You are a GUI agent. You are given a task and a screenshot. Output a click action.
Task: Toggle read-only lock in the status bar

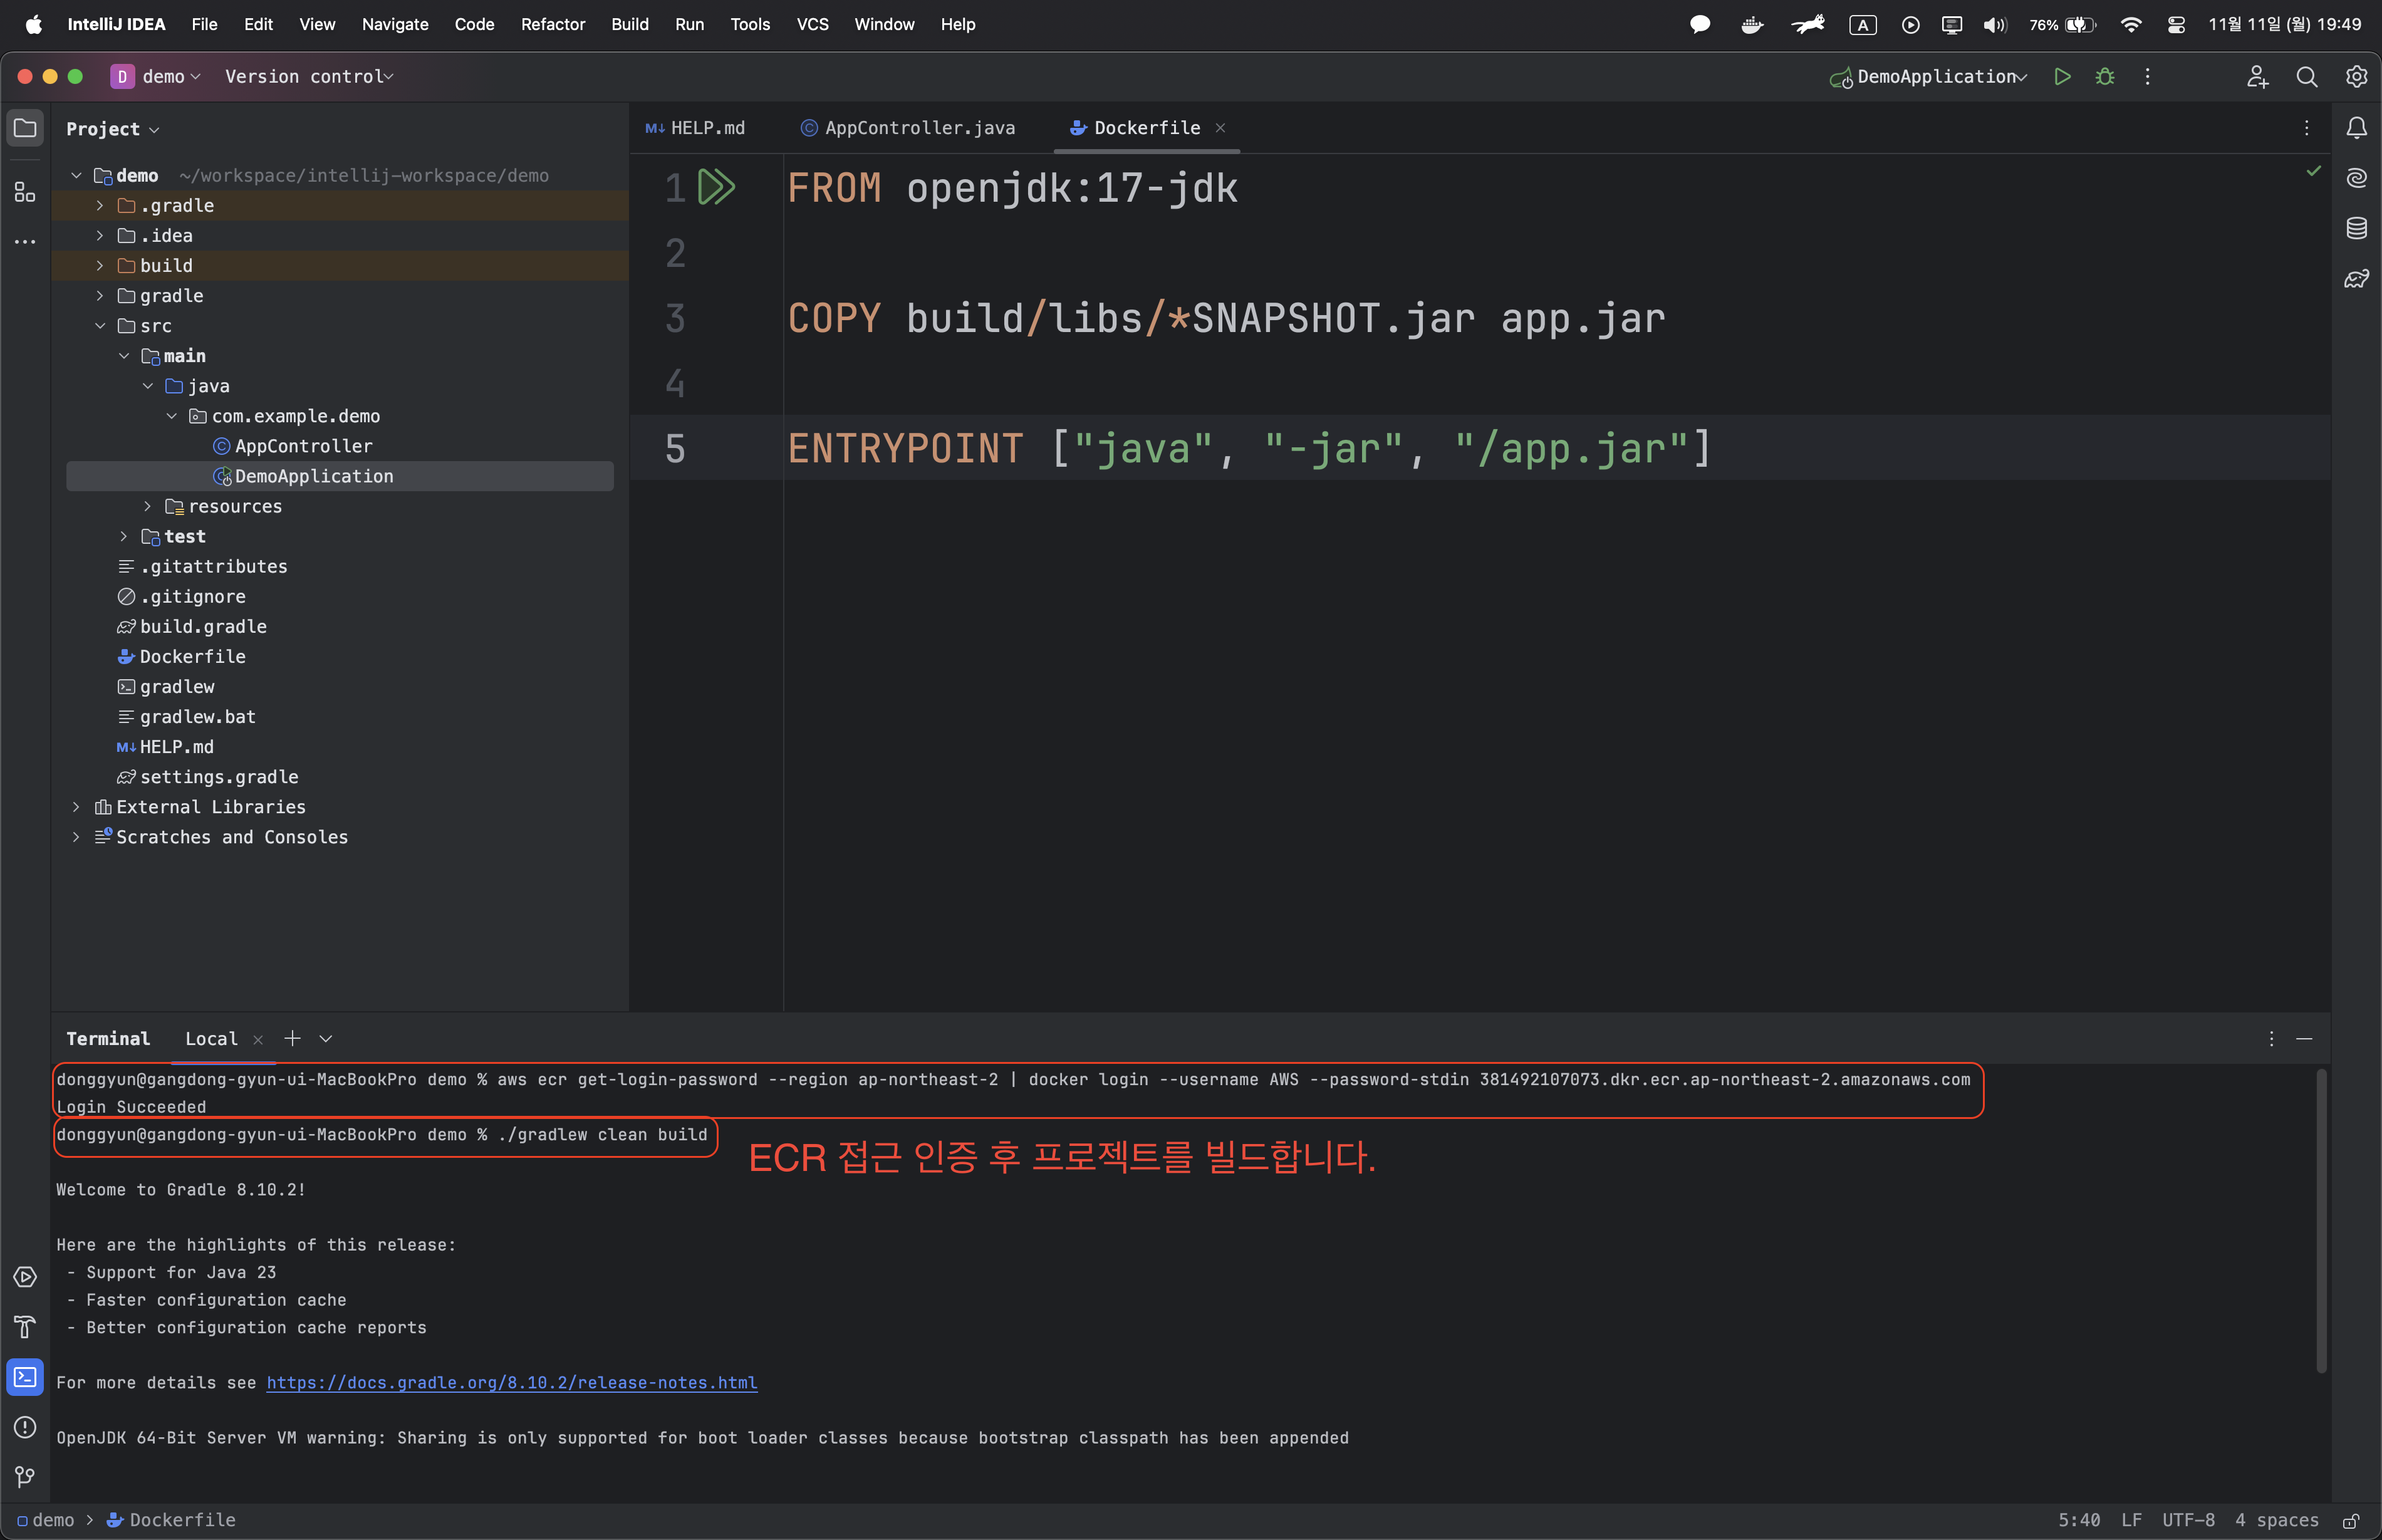(x=2351, y=1520)
